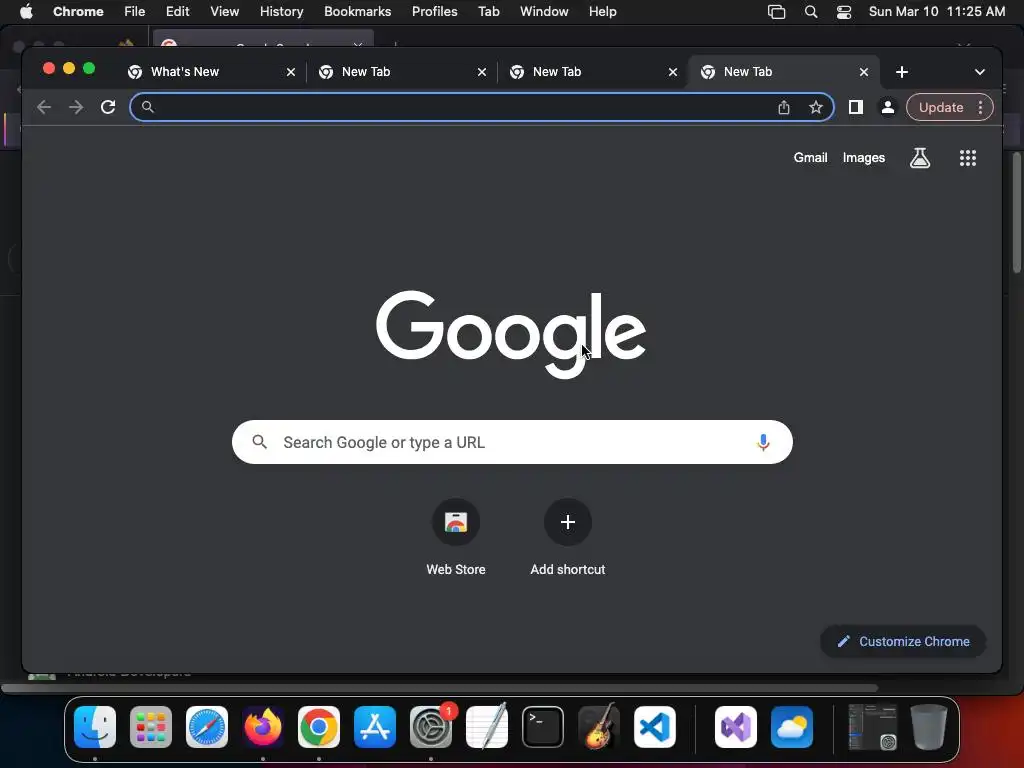Viewport: 1024px width, 768px height.
Task: Open Launchpad from the Dock
Action: click(x=151, y=727)
